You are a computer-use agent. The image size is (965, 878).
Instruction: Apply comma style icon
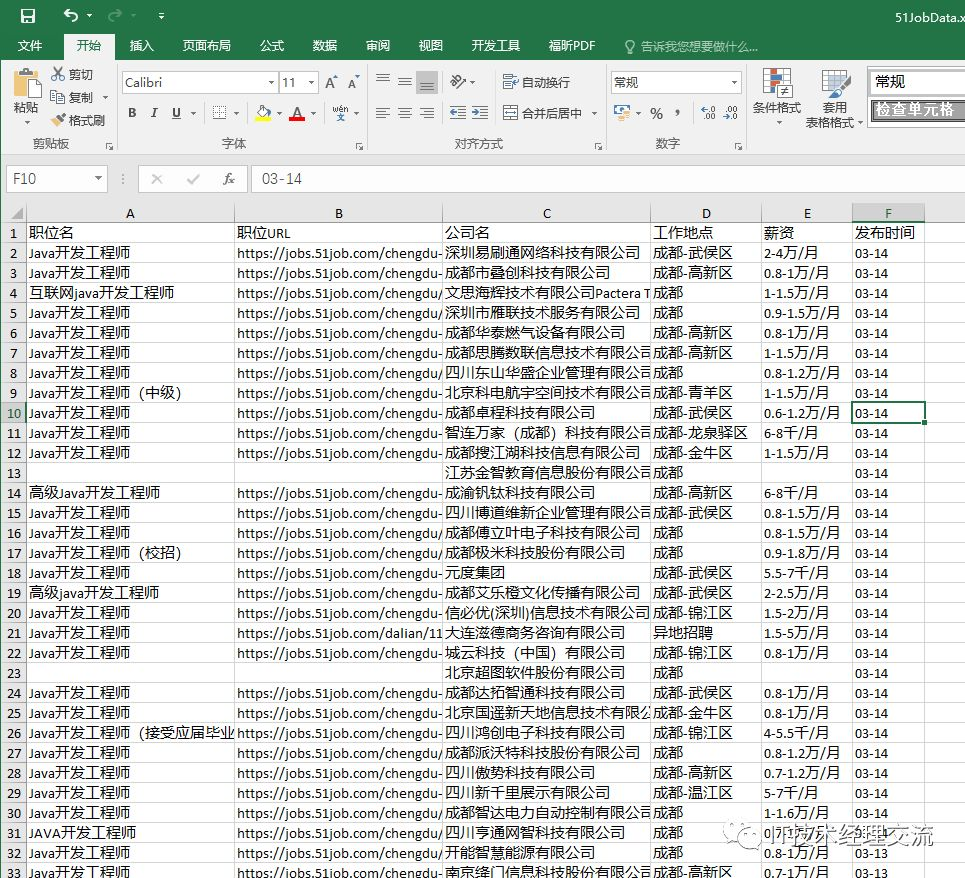(x=678, y=113)
